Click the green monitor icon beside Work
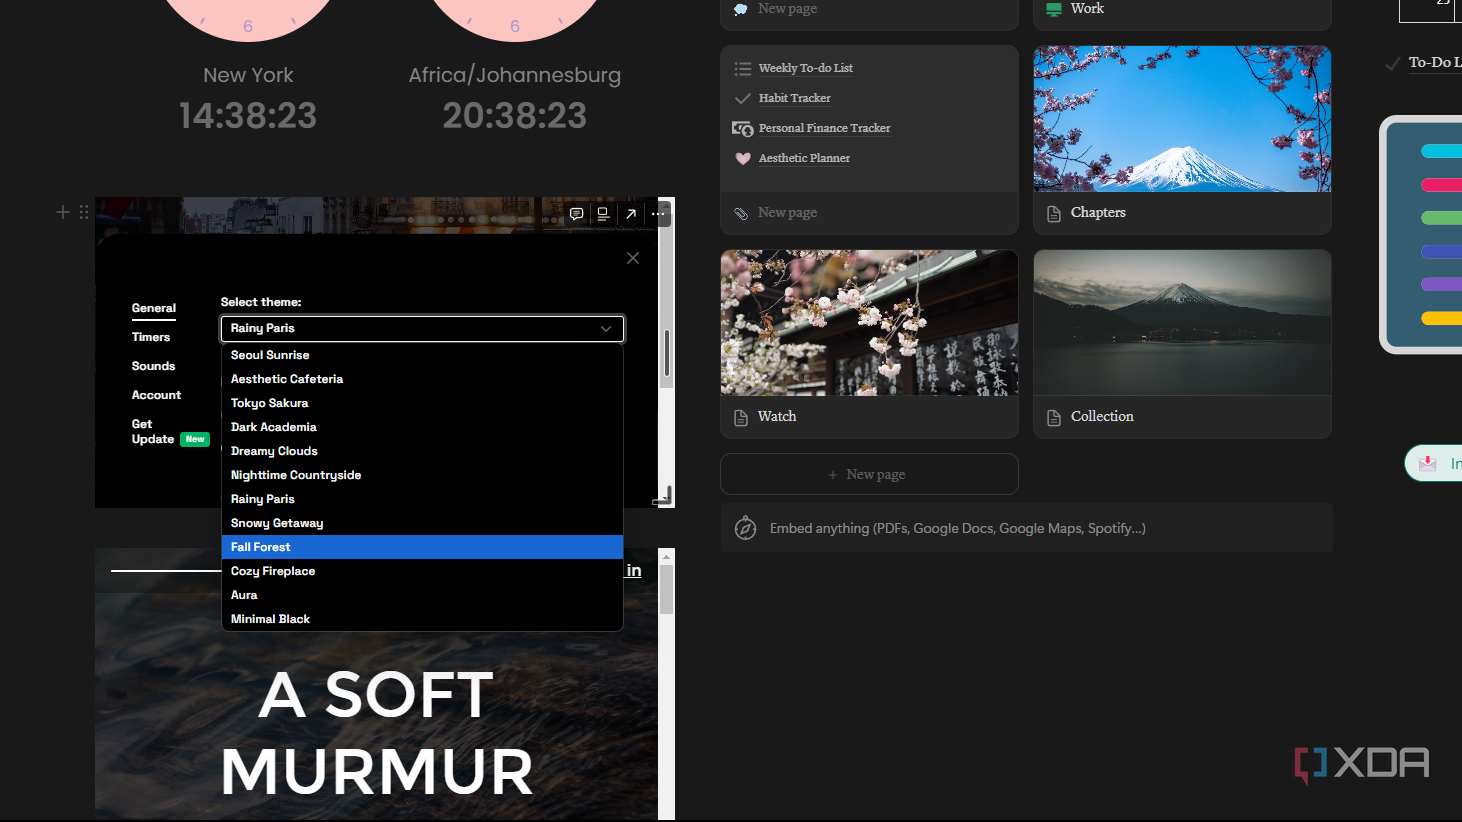The height and width of the screenshot is (822, 1462). coord(1054,9)
